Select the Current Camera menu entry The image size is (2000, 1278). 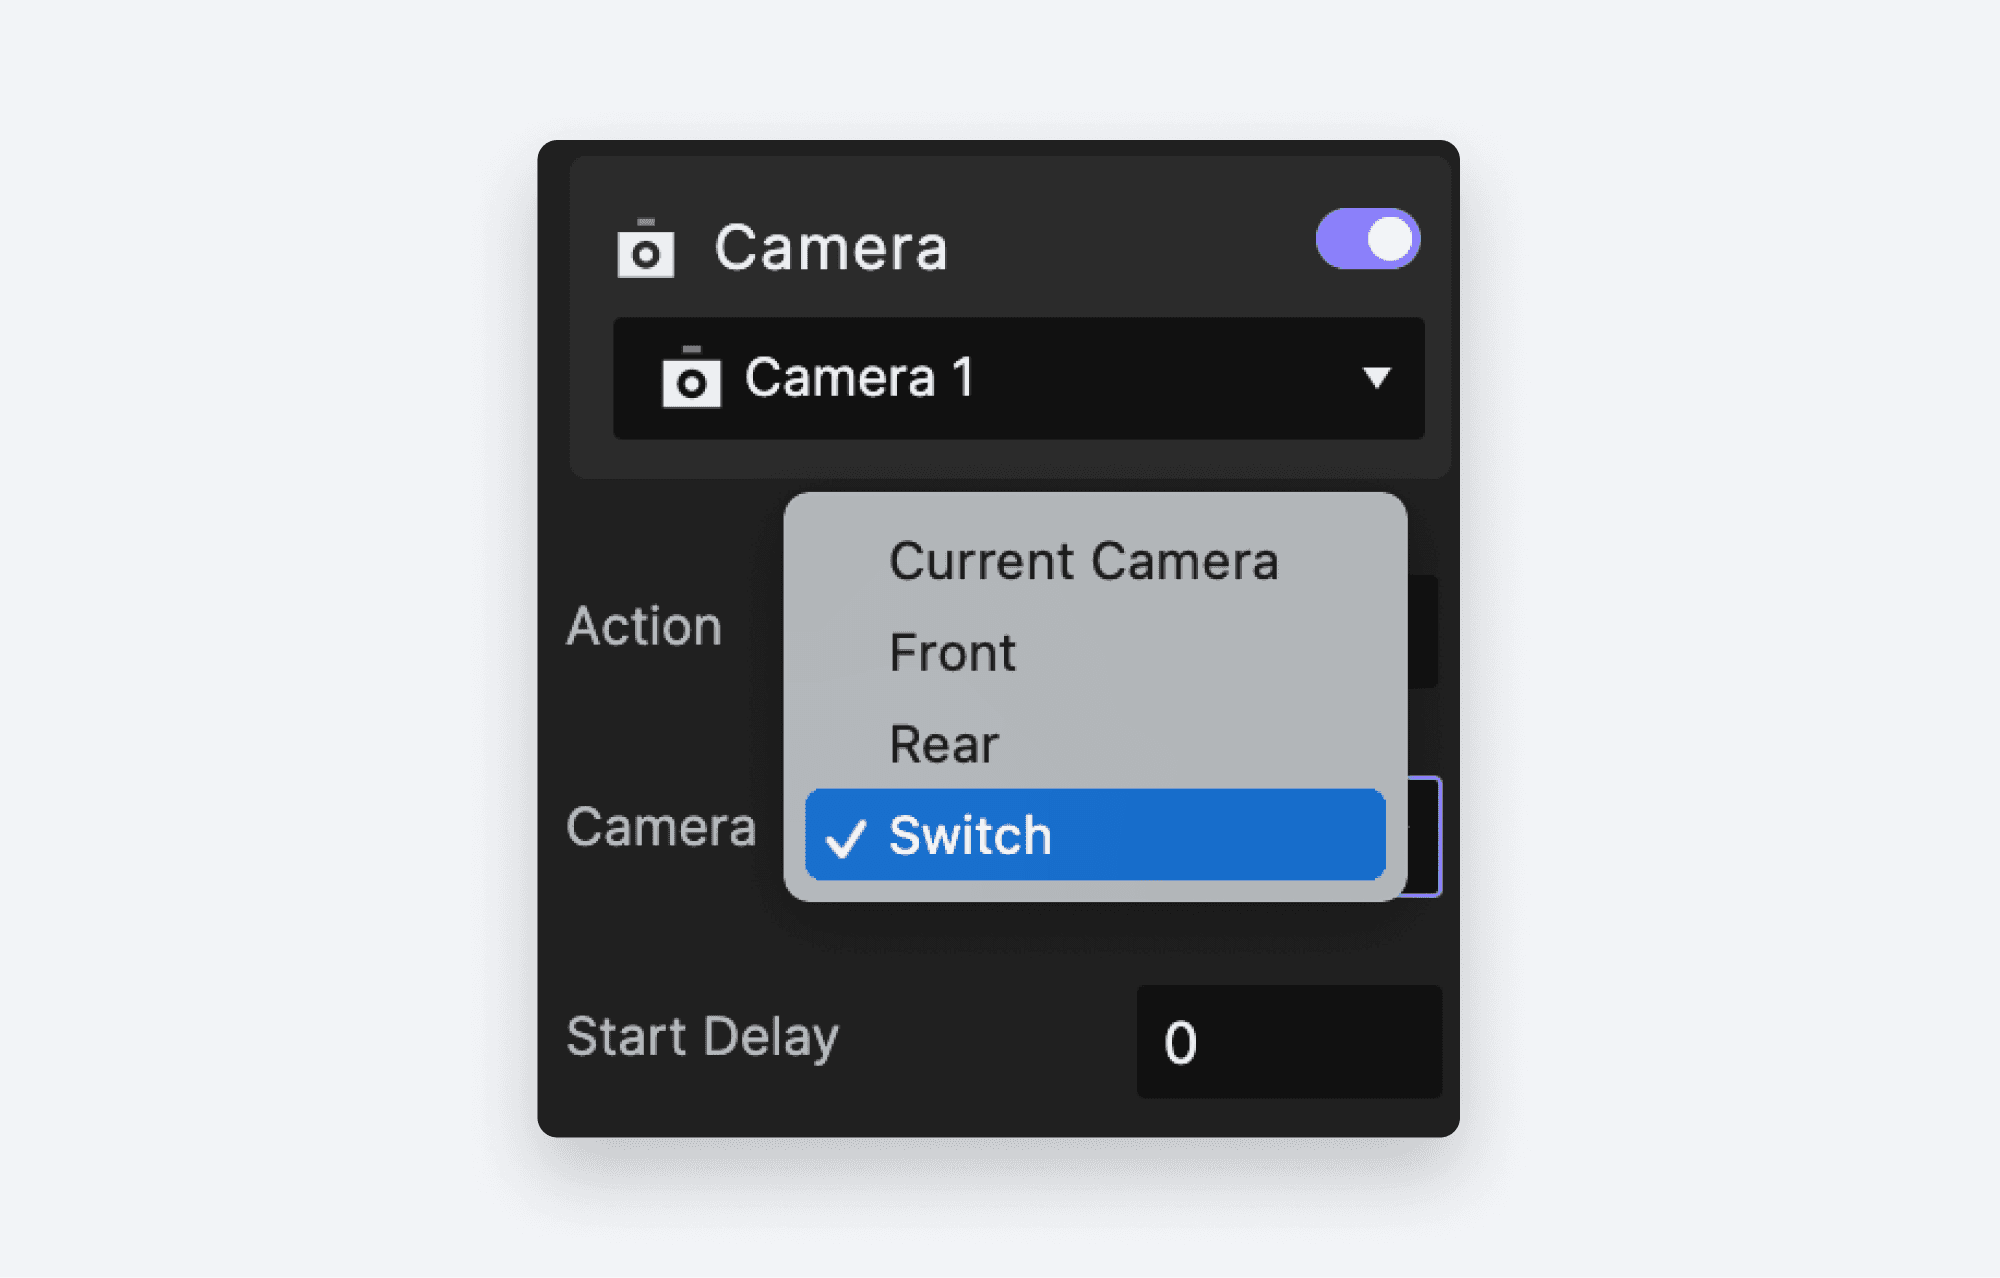pos(1084,560)
